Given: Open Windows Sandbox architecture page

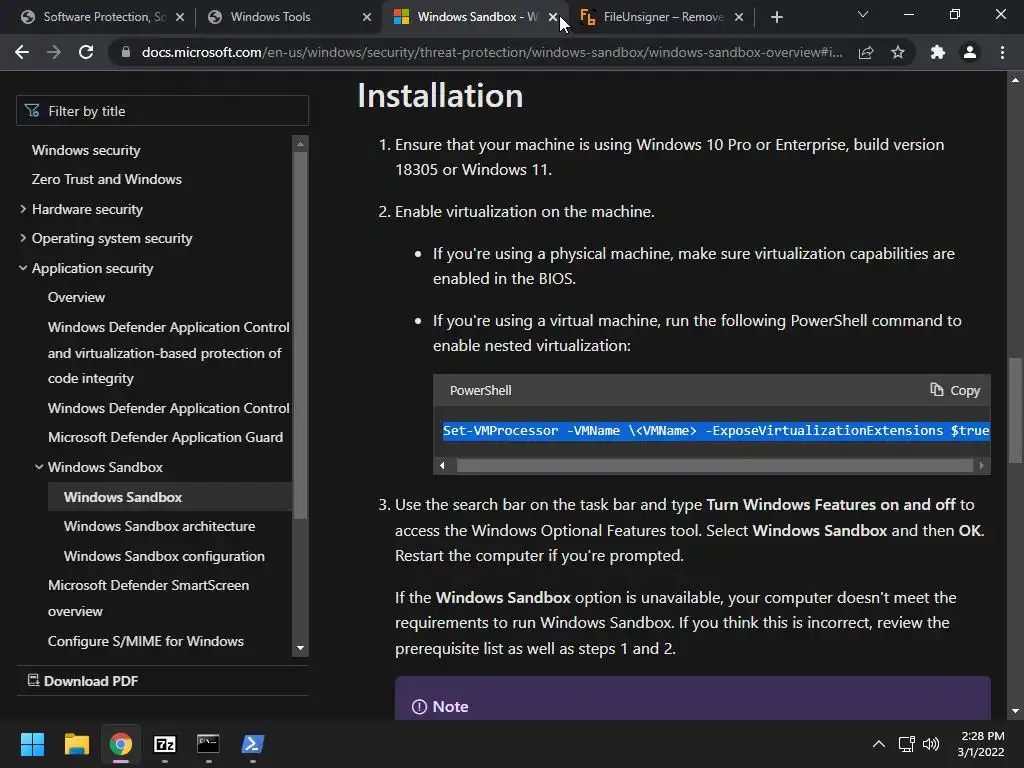Looking at the screenshot, I should click(x=159, y=526).
